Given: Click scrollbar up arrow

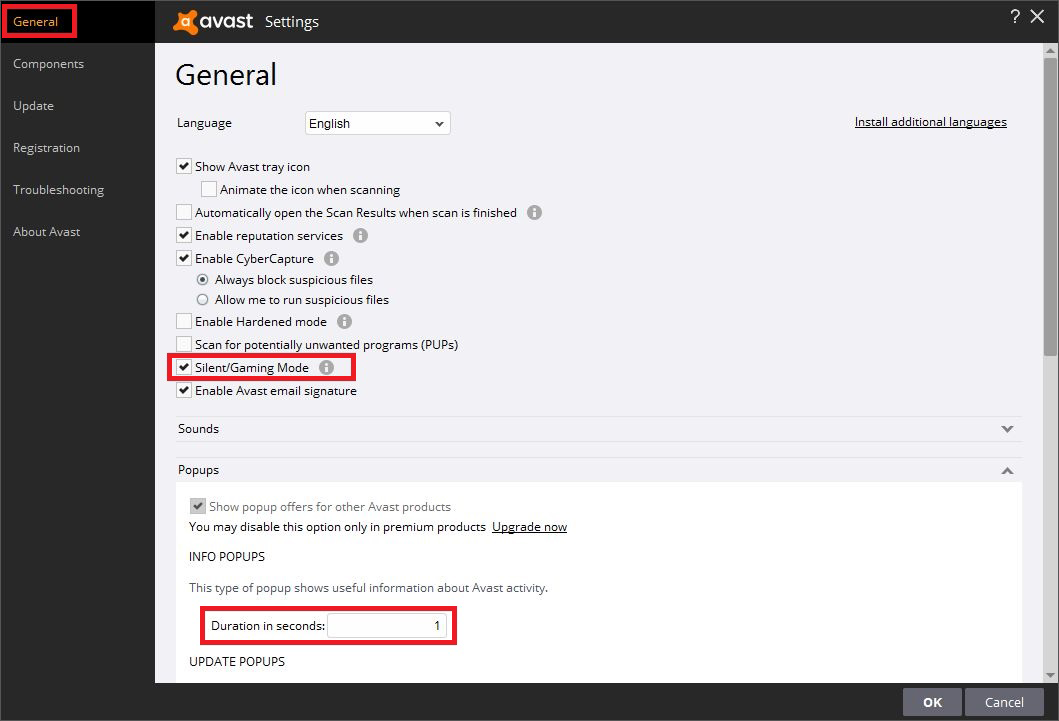Looking at the screenshot, I should tap(1050, 51).
